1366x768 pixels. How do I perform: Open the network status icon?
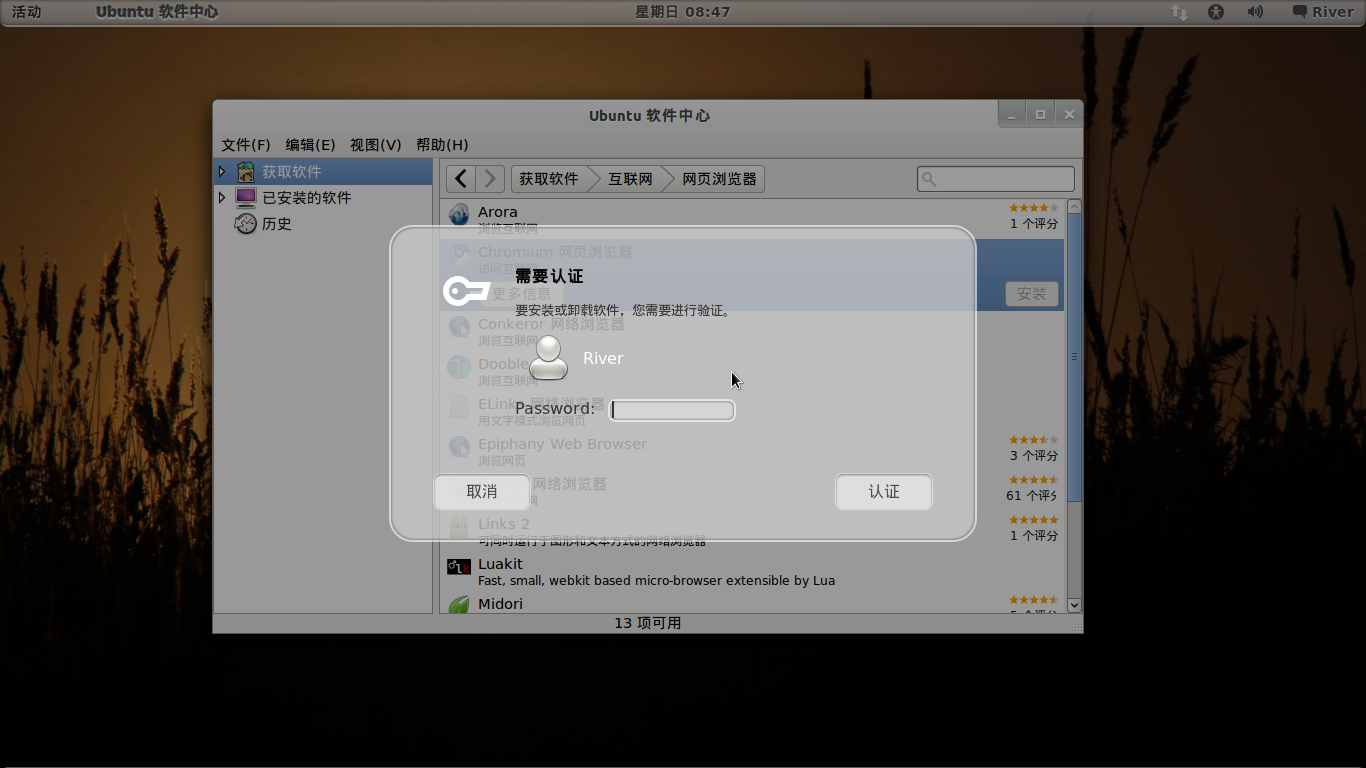[1180, 12]
